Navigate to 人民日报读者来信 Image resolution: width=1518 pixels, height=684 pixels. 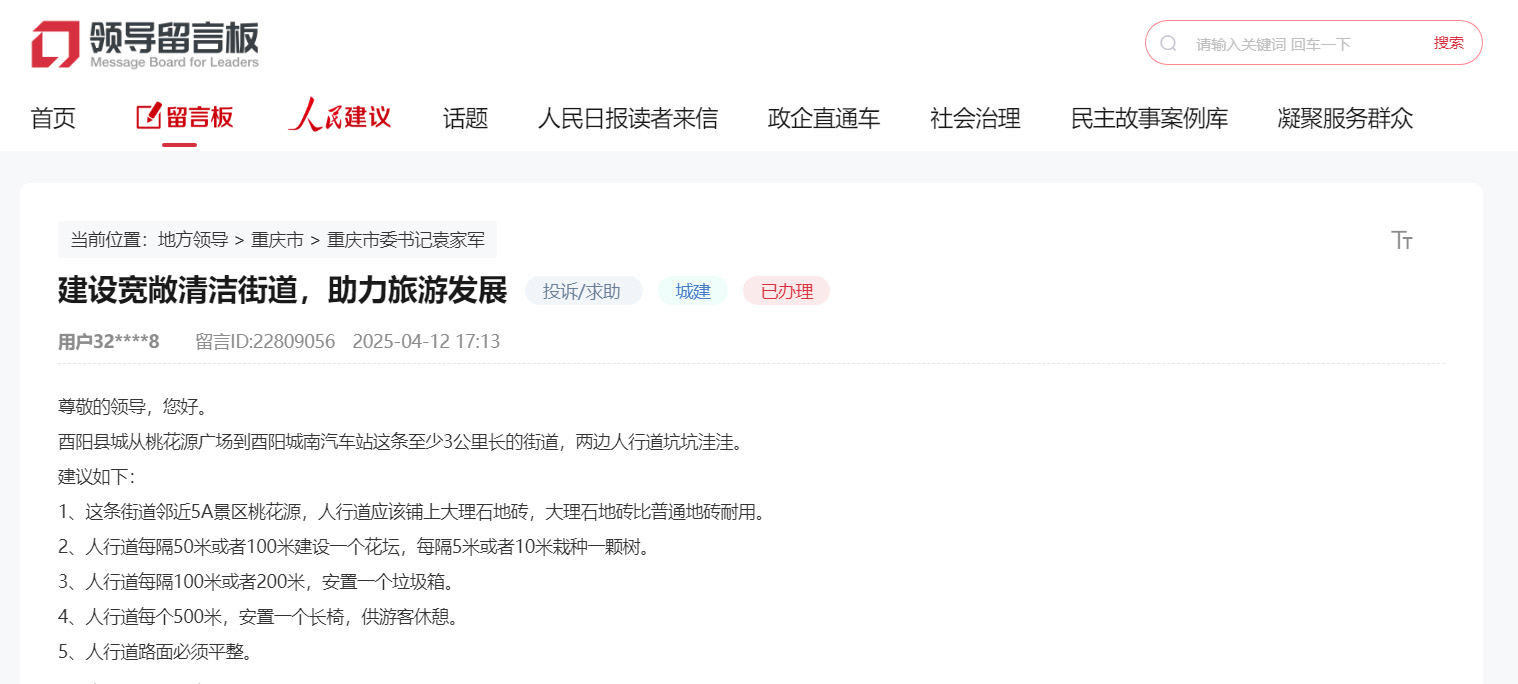pos(626,118)
